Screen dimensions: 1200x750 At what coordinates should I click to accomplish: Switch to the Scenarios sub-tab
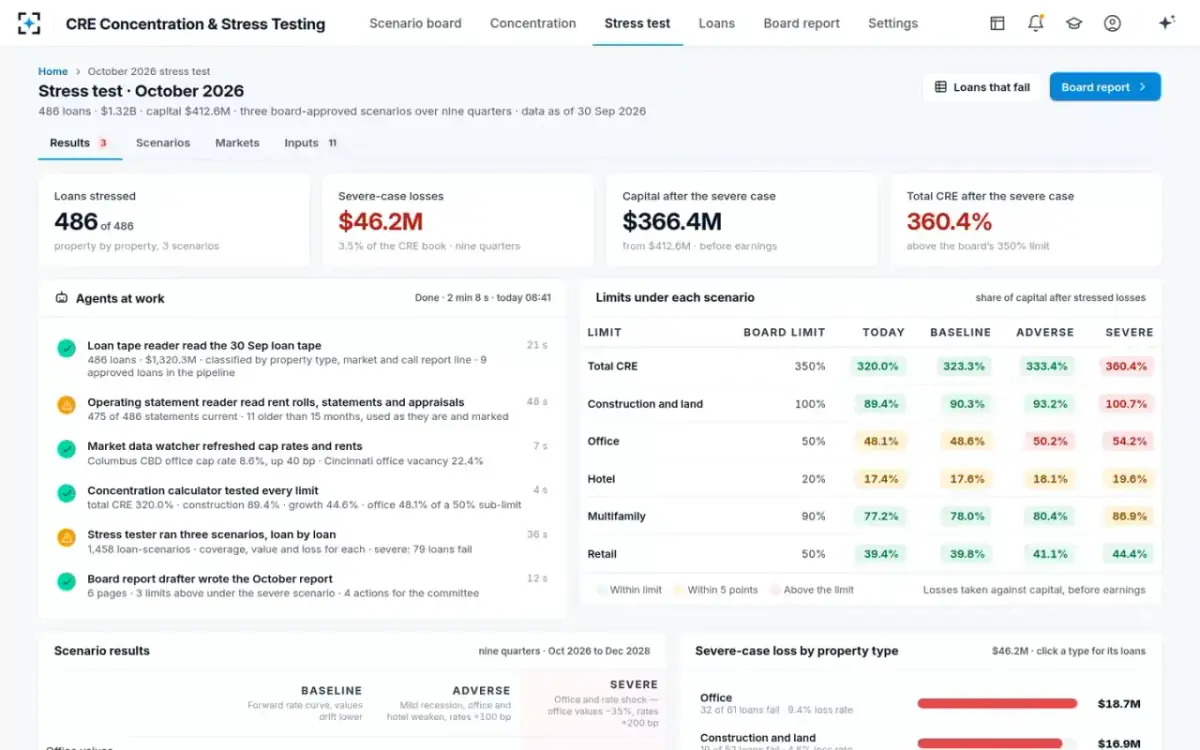163,143
